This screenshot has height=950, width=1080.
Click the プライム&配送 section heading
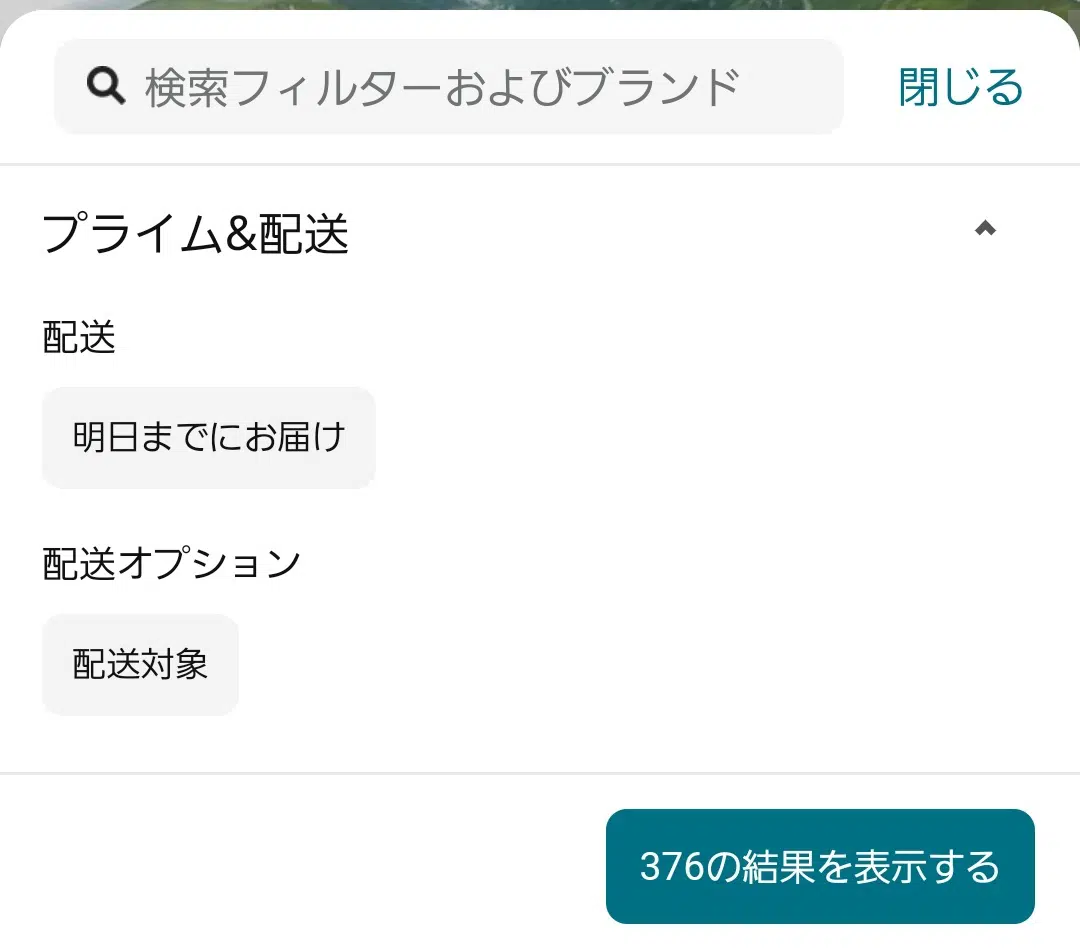click(196, 234)
